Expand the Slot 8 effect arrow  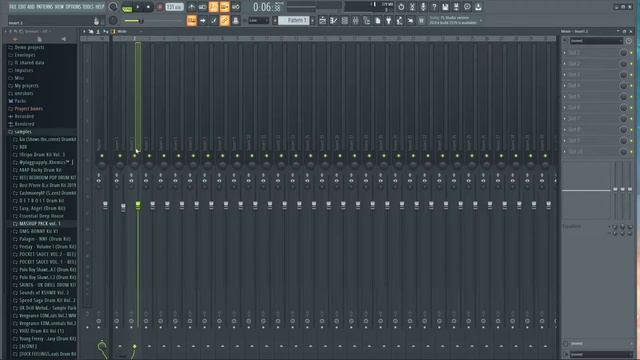pyautogui.click(x=565, y=130)
